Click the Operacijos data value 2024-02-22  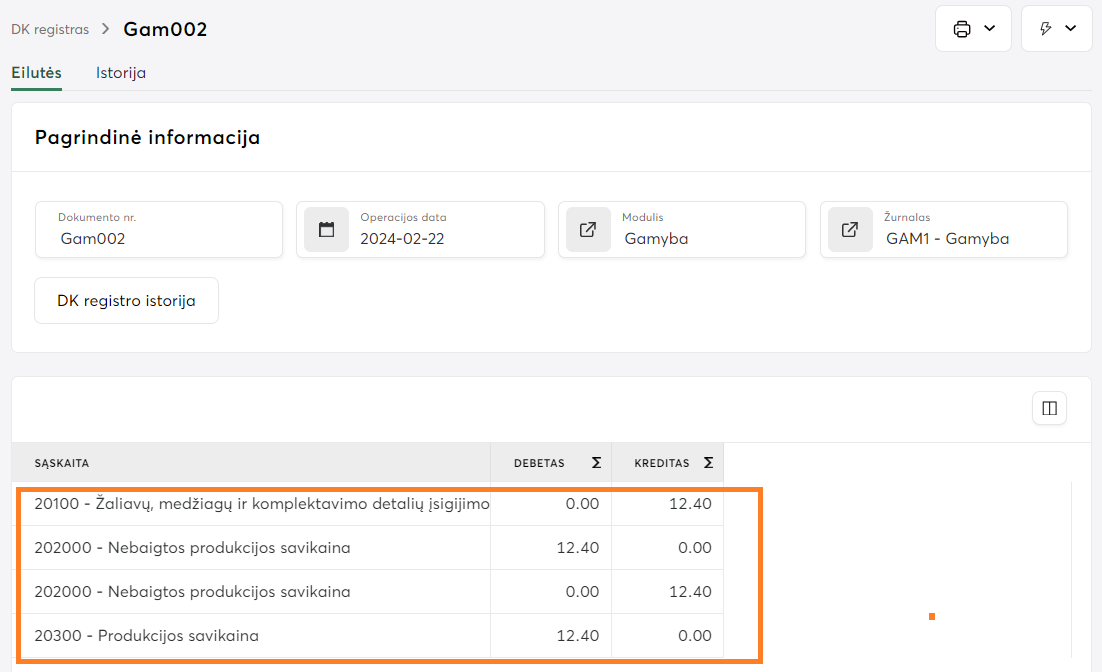pyautogui.click(x=400, y=239)
